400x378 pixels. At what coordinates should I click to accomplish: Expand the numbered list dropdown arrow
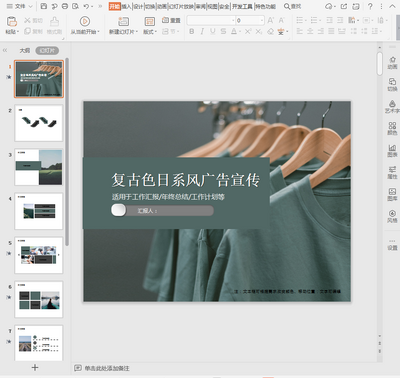(x=320, y=20)
